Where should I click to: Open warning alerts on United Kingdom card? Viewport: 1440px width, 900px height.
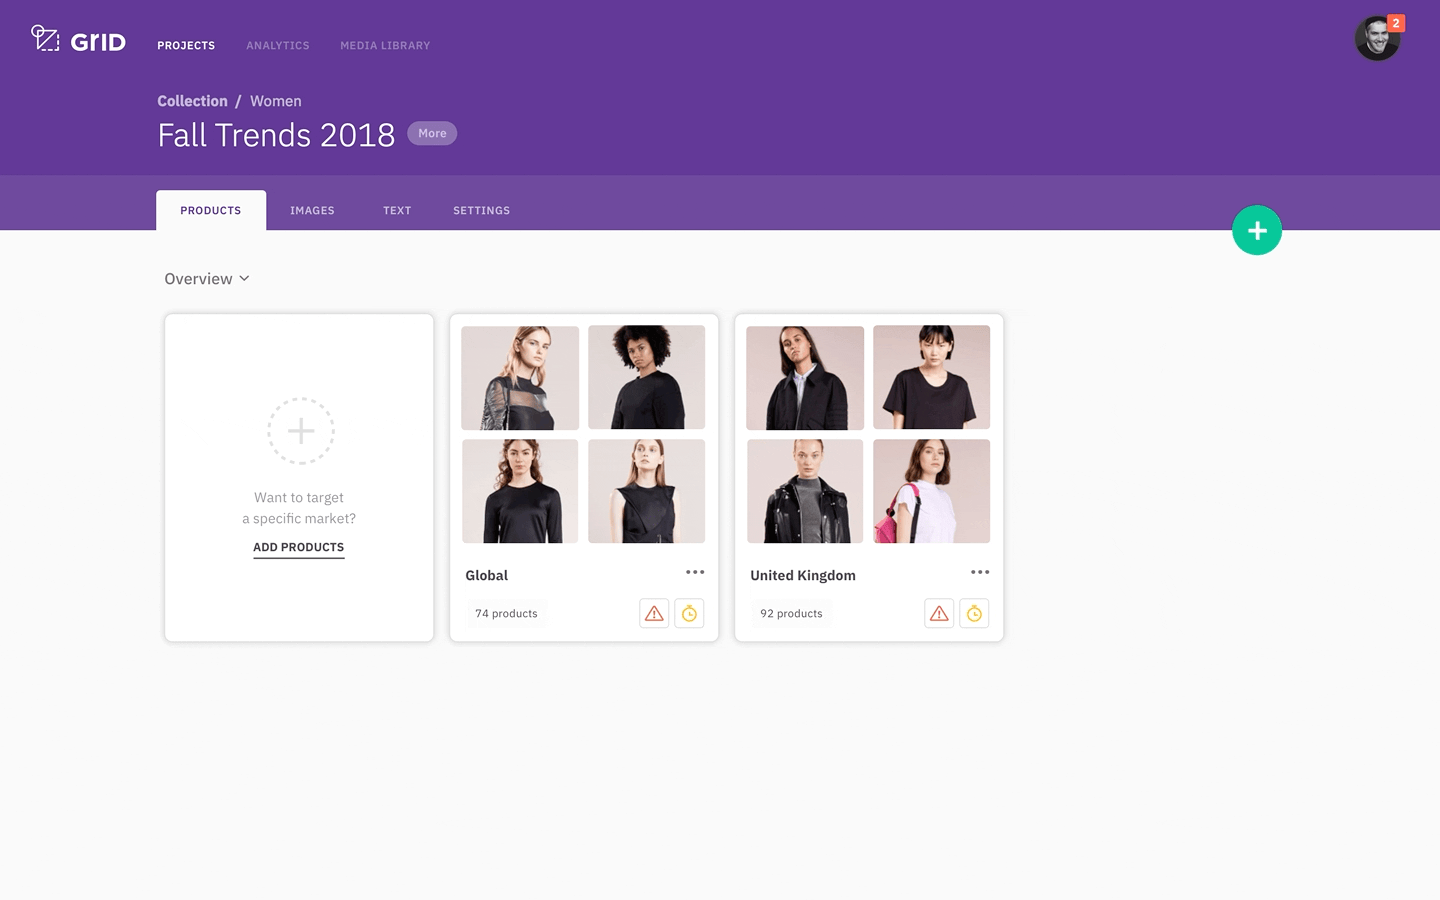click(x=939, y=613)
